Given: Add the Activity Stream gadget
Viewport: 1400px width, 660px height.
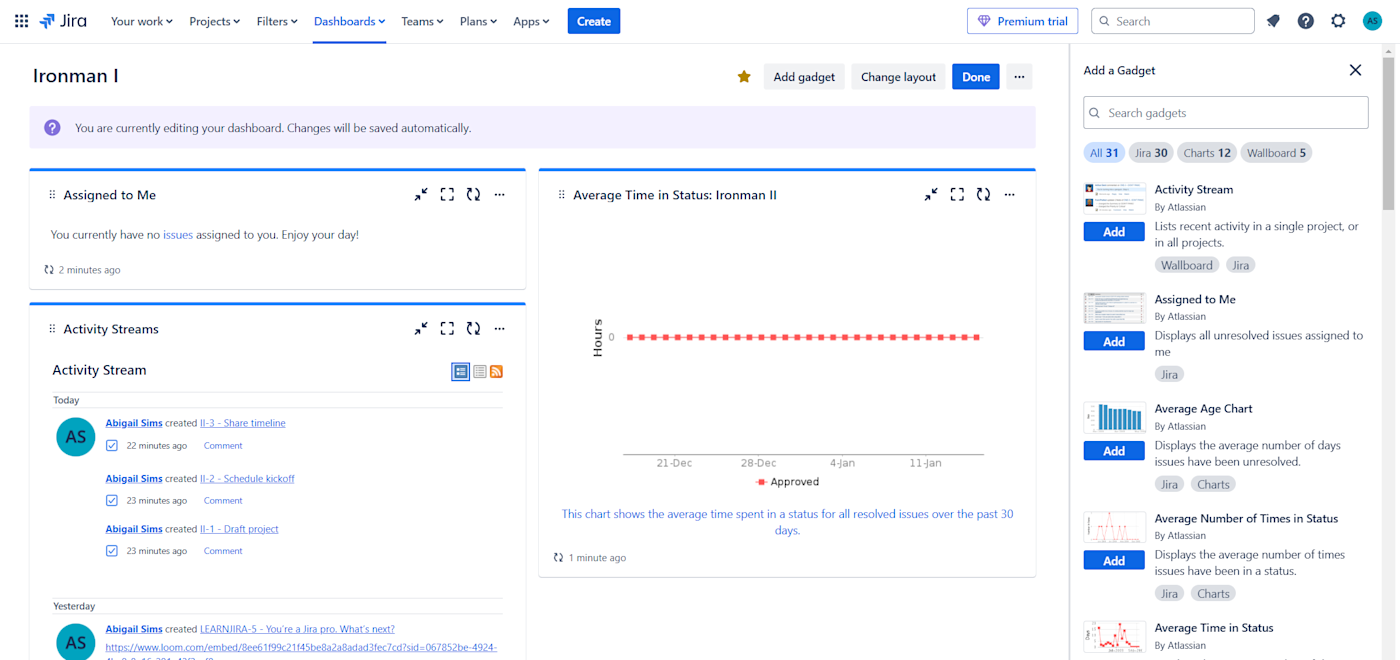Looking at the screenshot, I should coord(1114,231).
